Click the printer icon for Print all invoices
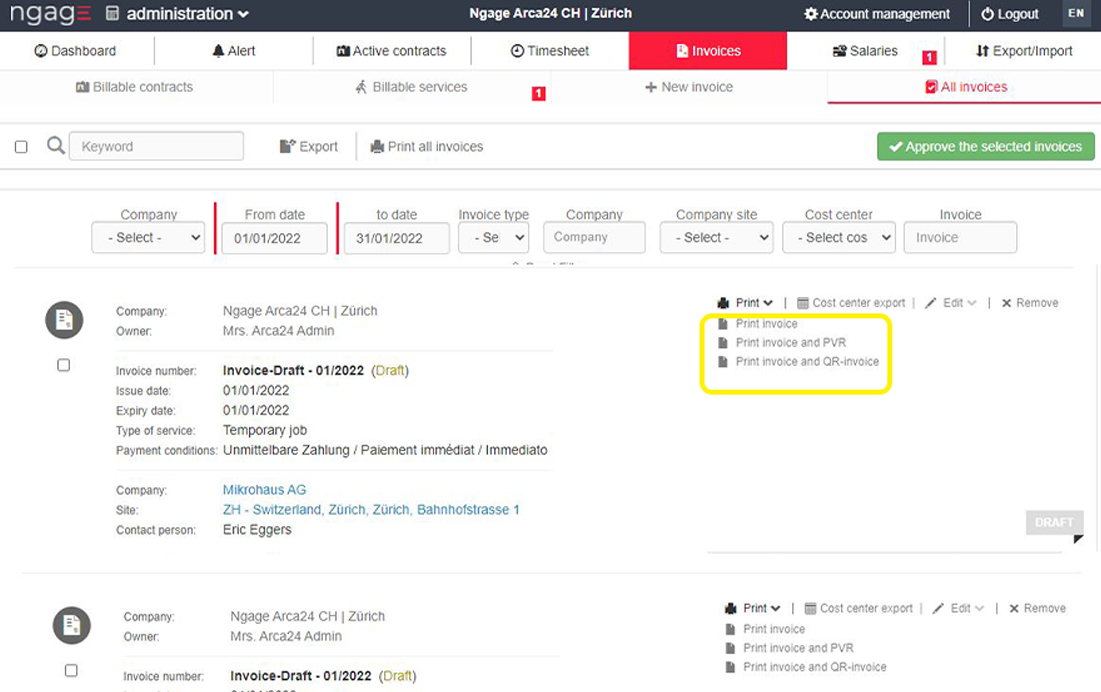 (x=377, y=147)
